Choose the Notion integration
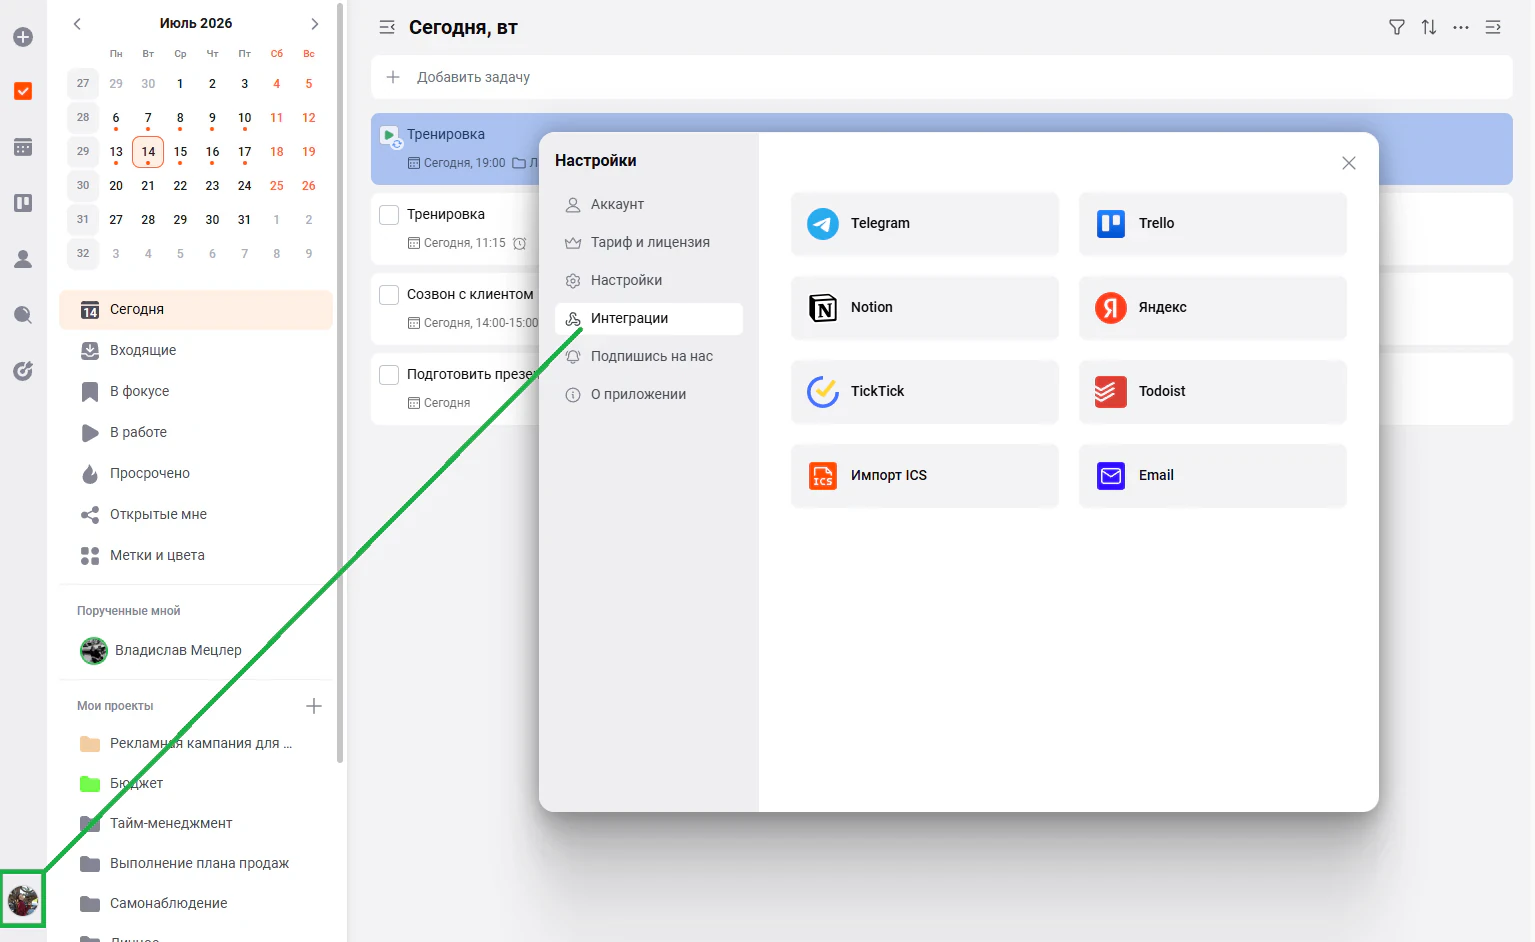The width and height of the screenshot is (1535, 942). pos(925,307)
